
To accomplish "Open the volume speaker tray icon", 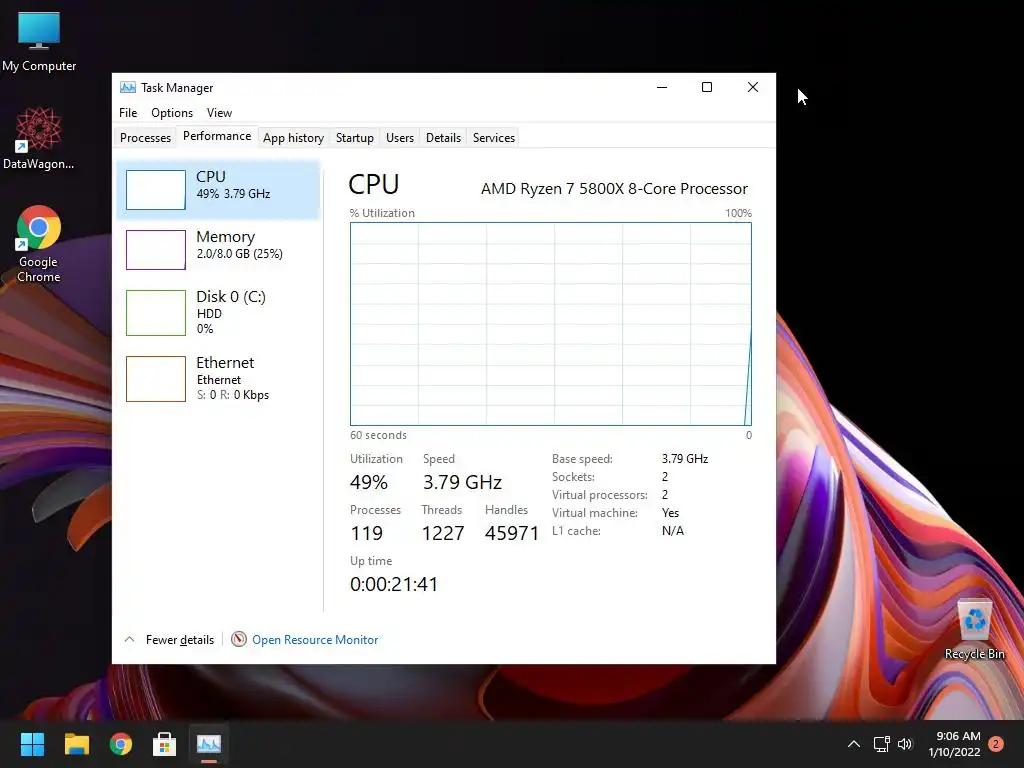I will 905,744.
